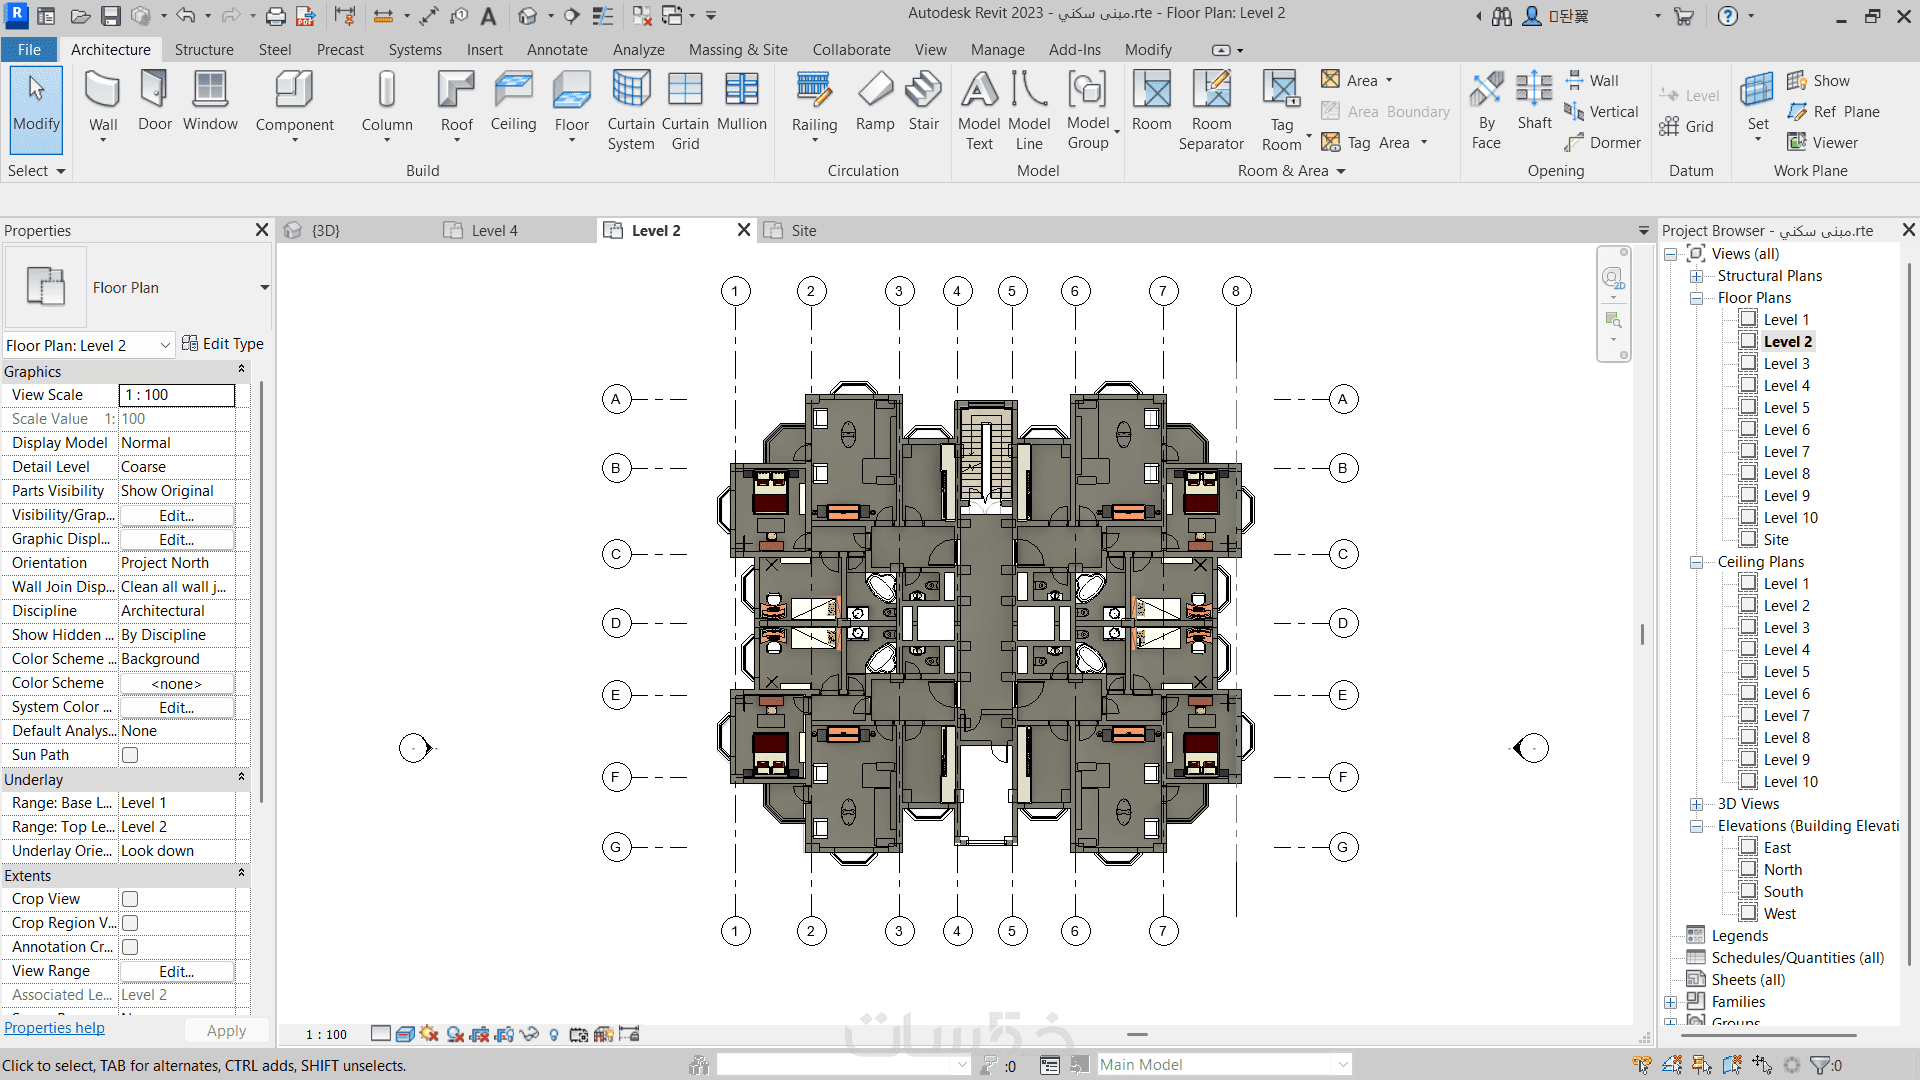Open the Properties help link
Image resolution: width=1920 pixels, height=1080 pixels.
tap(54, 1028)
